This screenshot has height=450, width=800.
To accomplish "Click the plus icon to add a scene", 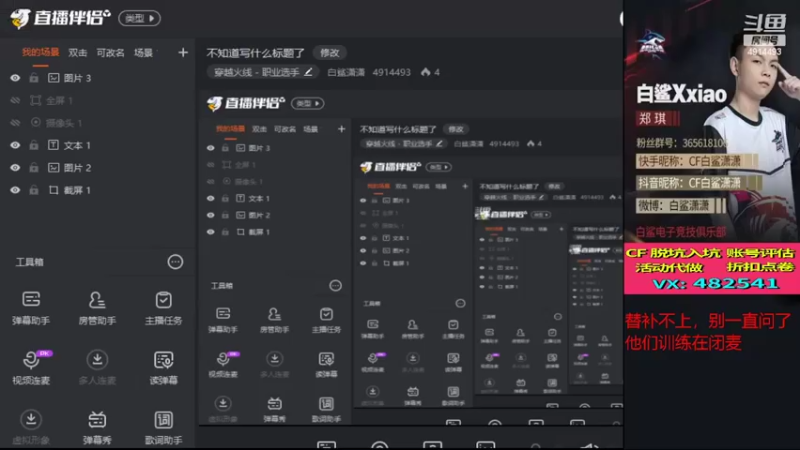I will [183, 53].
